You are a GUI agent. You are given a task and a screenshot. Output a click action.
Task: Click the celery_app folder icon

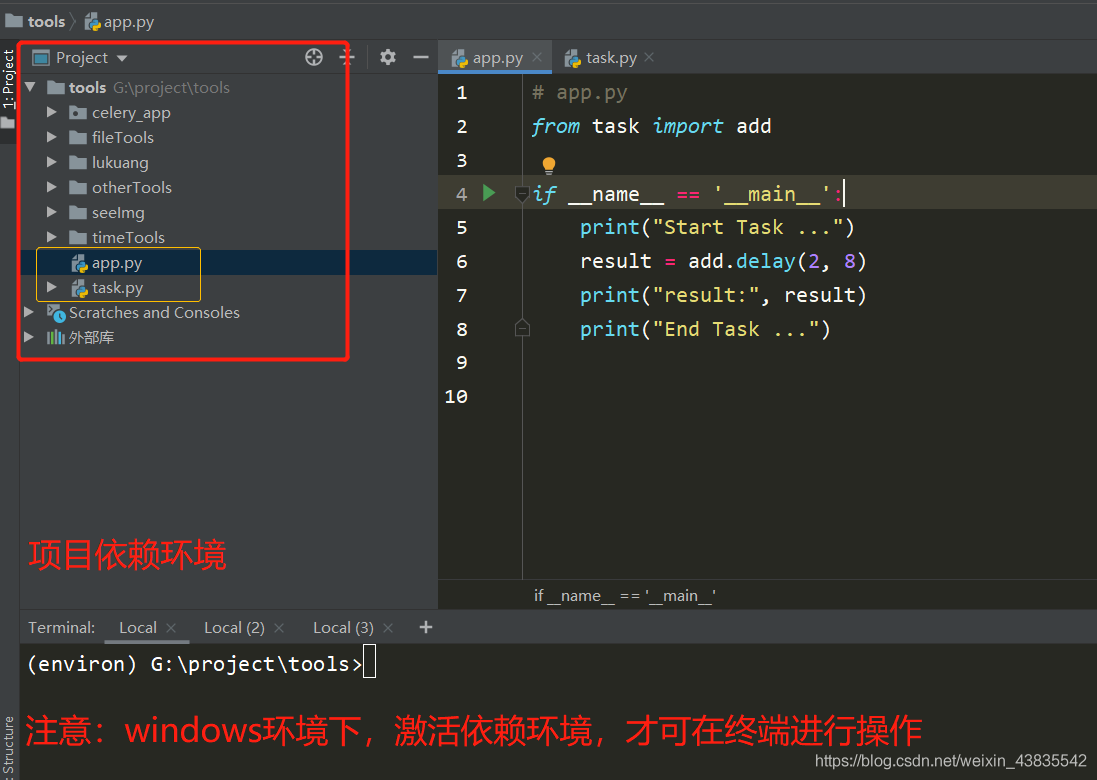[78, 113]
